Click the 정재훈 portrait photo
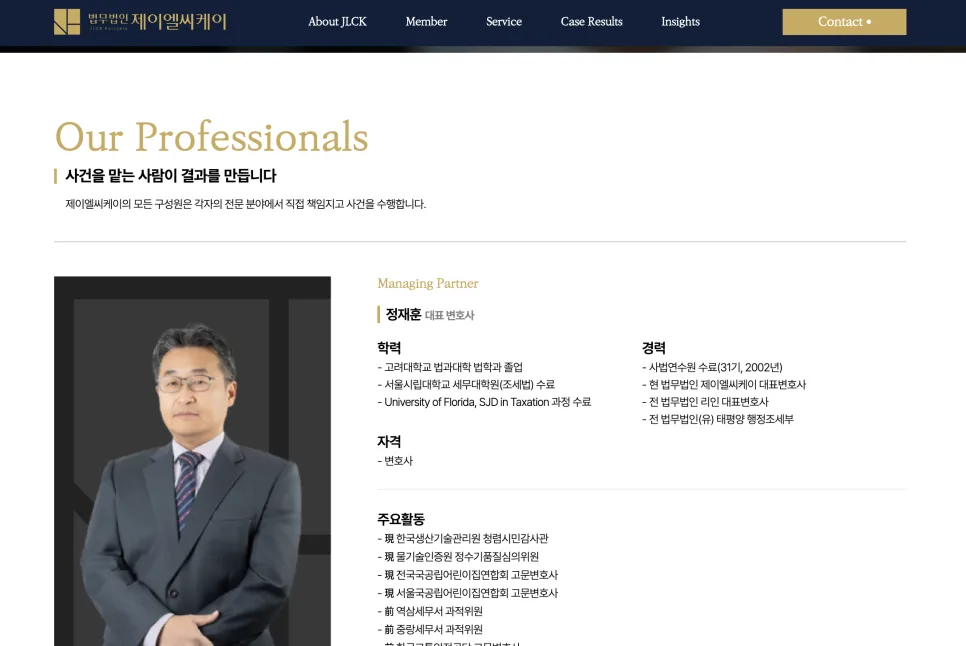This screenshot has width=966, height=646. coord(192,461)
